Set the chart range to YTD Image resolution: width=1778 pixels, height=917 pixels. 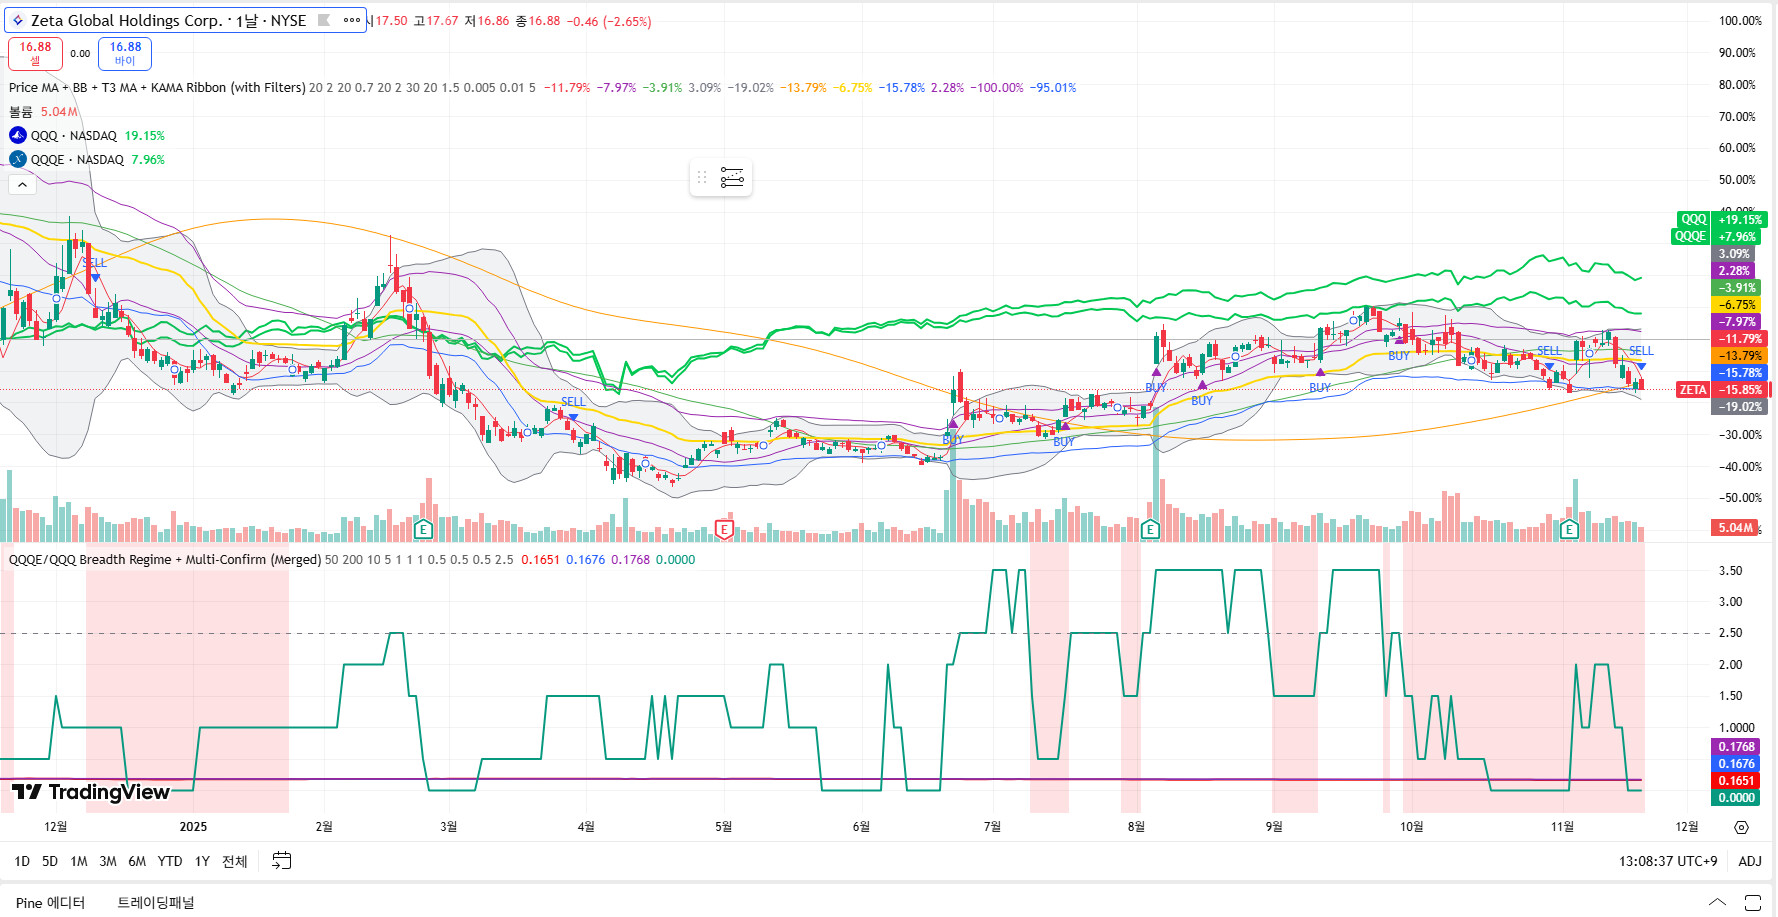click(x=170, y=861)
